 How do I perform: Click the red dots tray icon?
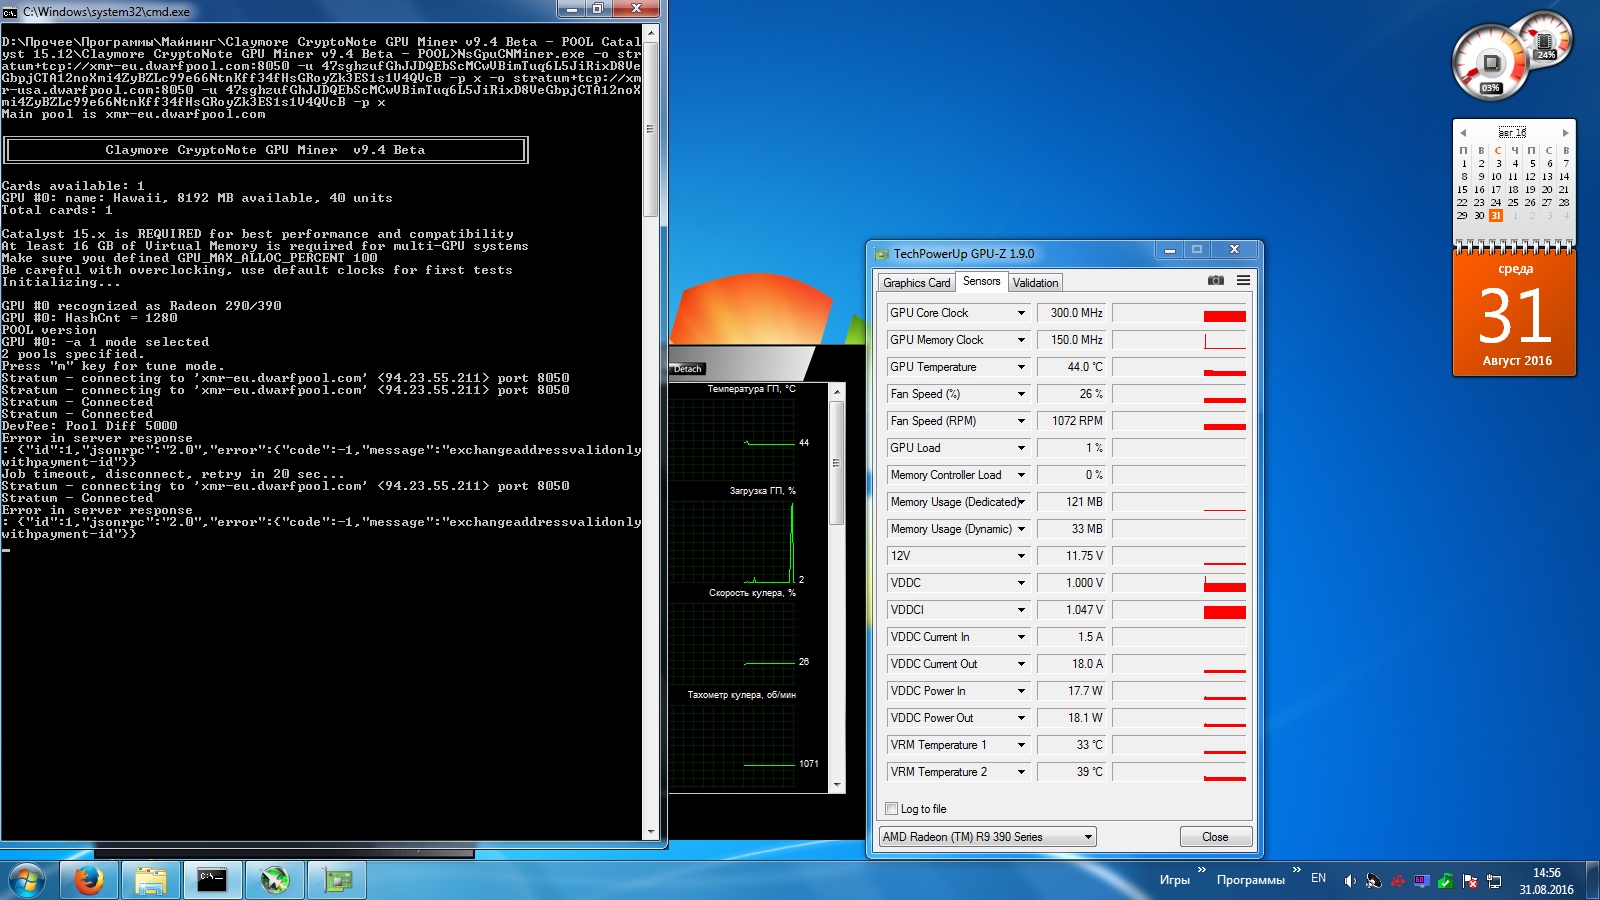[x=1398, y=881]
